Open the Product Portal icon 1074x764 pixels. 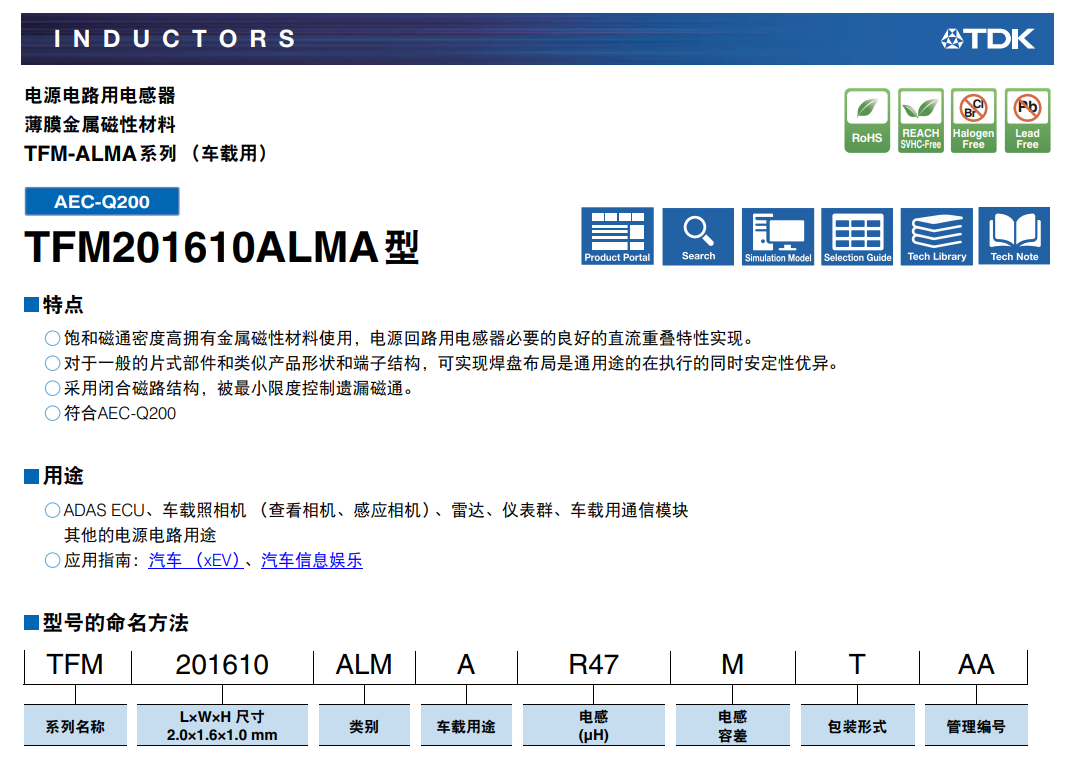617,236
